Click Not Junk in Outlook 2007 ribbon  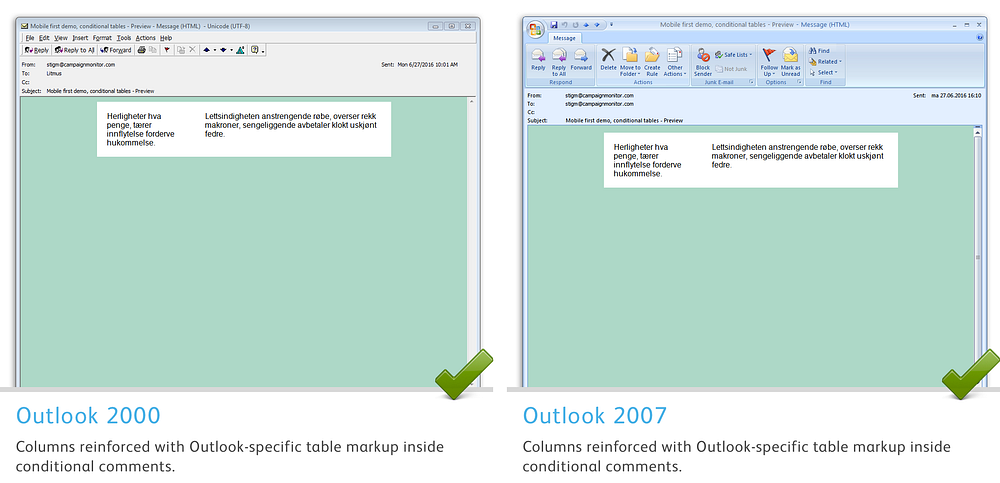point(731,69)
